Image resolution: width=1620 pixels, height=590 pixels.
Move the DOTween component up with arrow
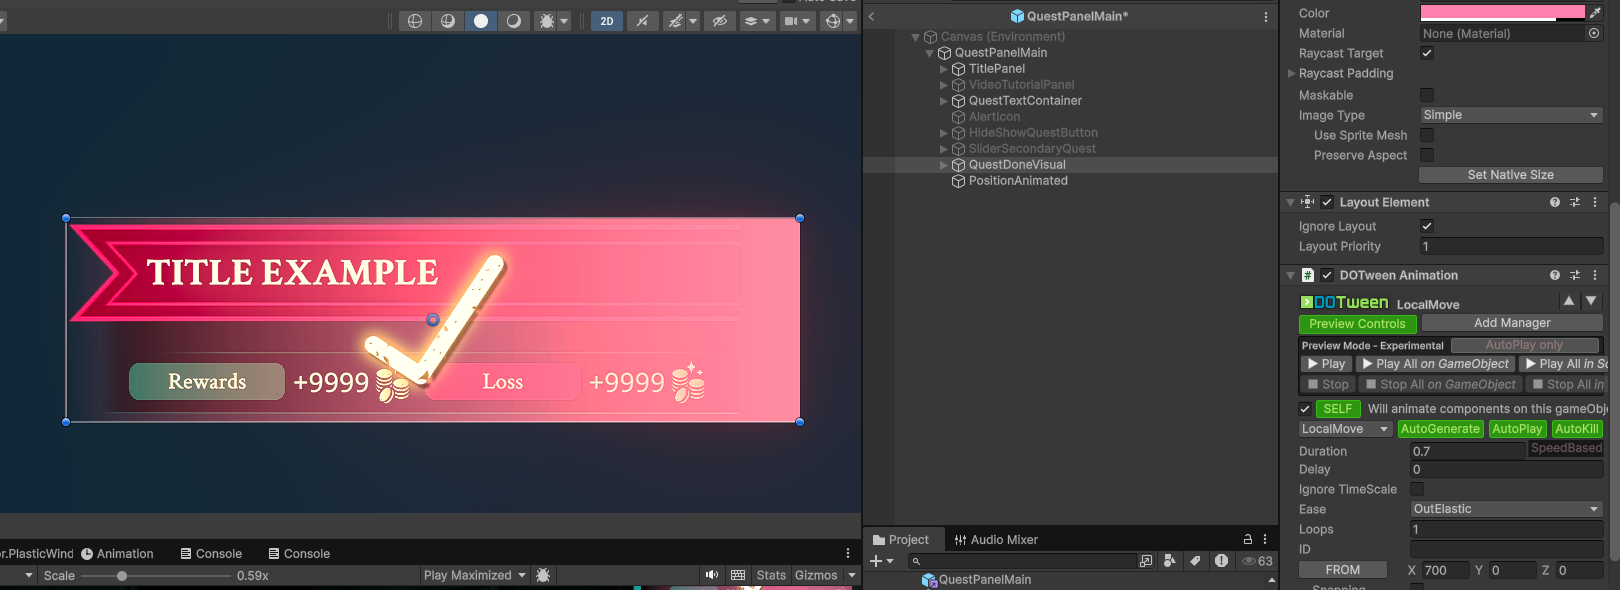click(x=1568, y=301)
